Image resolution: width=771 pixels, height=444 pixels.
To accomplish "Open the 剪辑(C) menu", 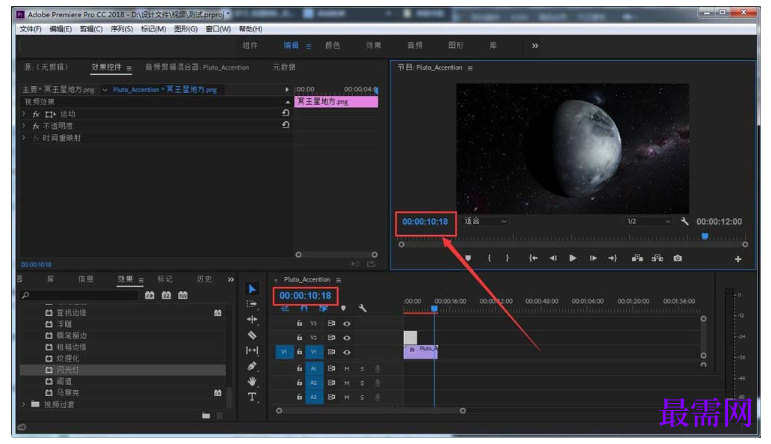I will [x=91, y=29].
